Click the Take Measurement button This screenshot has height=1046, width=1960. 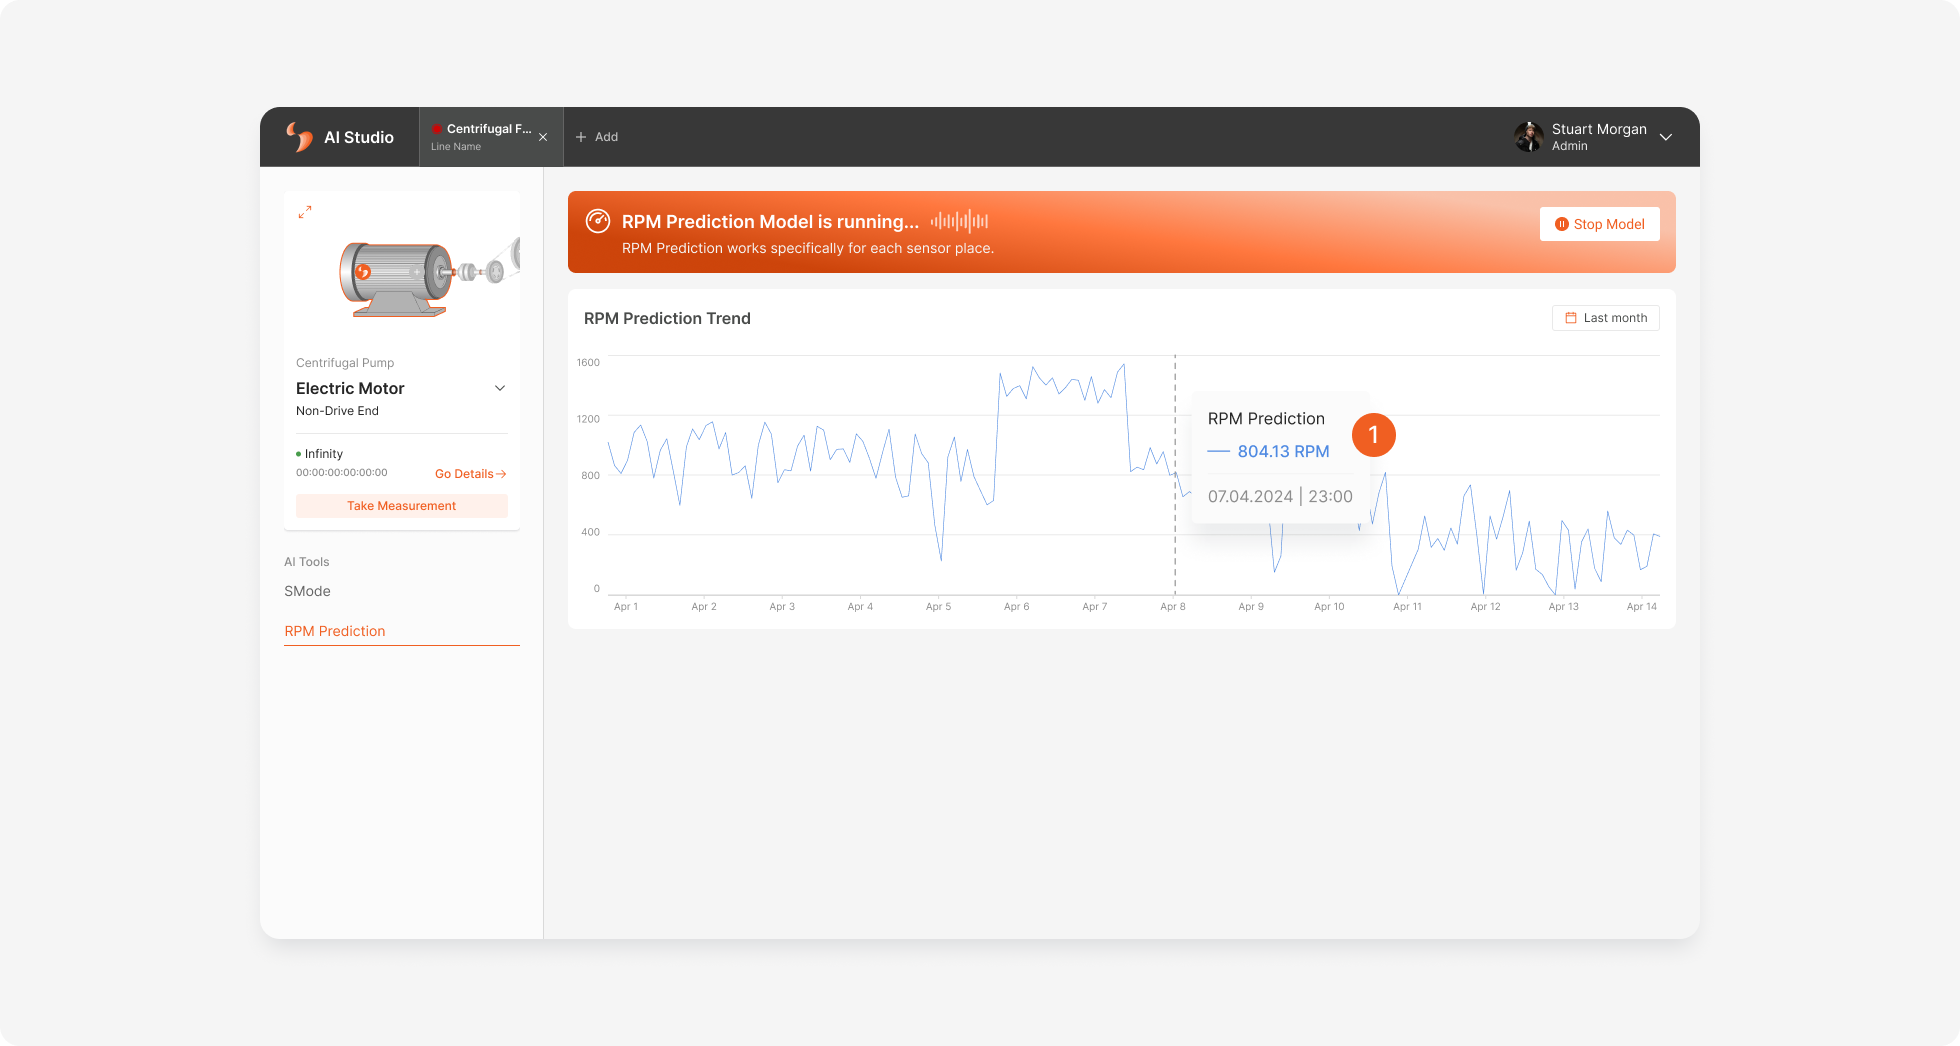tap(402, 506)
